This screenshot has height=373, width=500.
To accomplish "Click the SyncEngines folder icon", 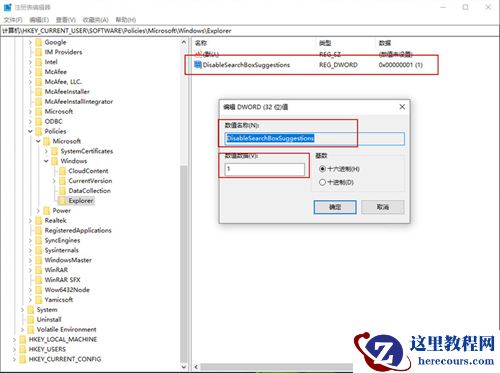I will [x=39, y=240].
